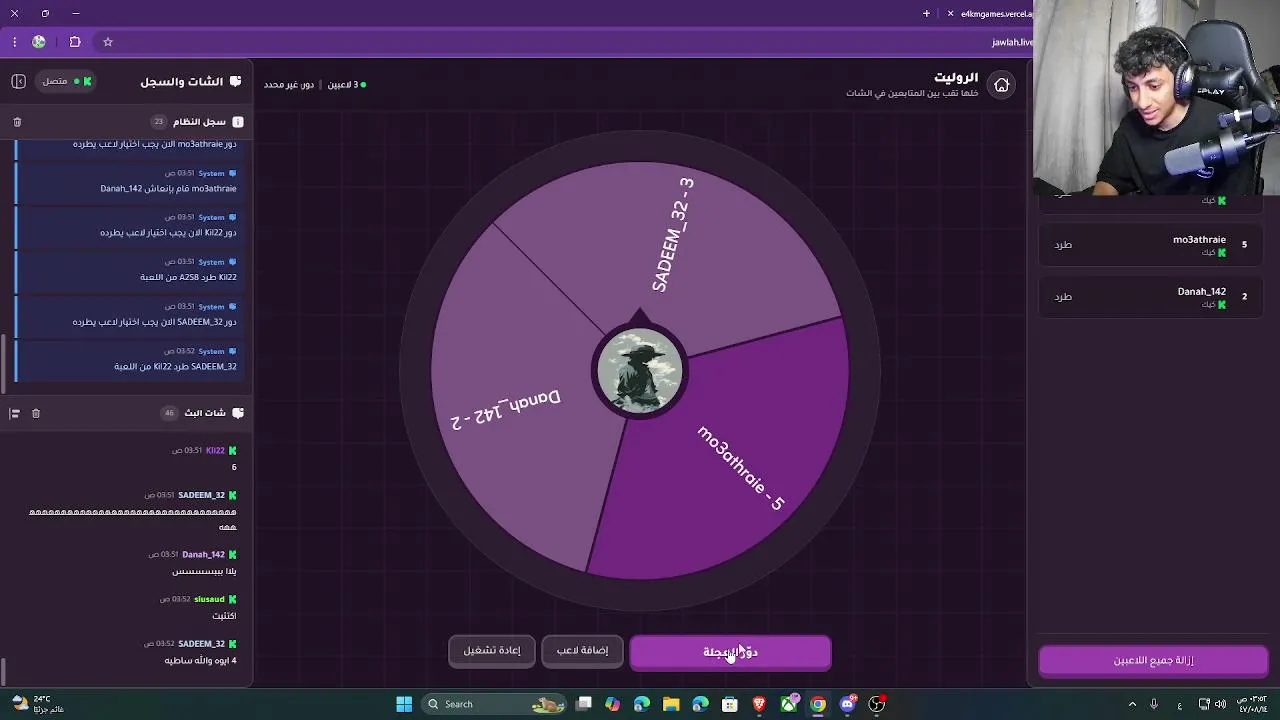Click the wheel center avatar image
The height and width of the screenshot is (720, 1280).
pos(640,372)
